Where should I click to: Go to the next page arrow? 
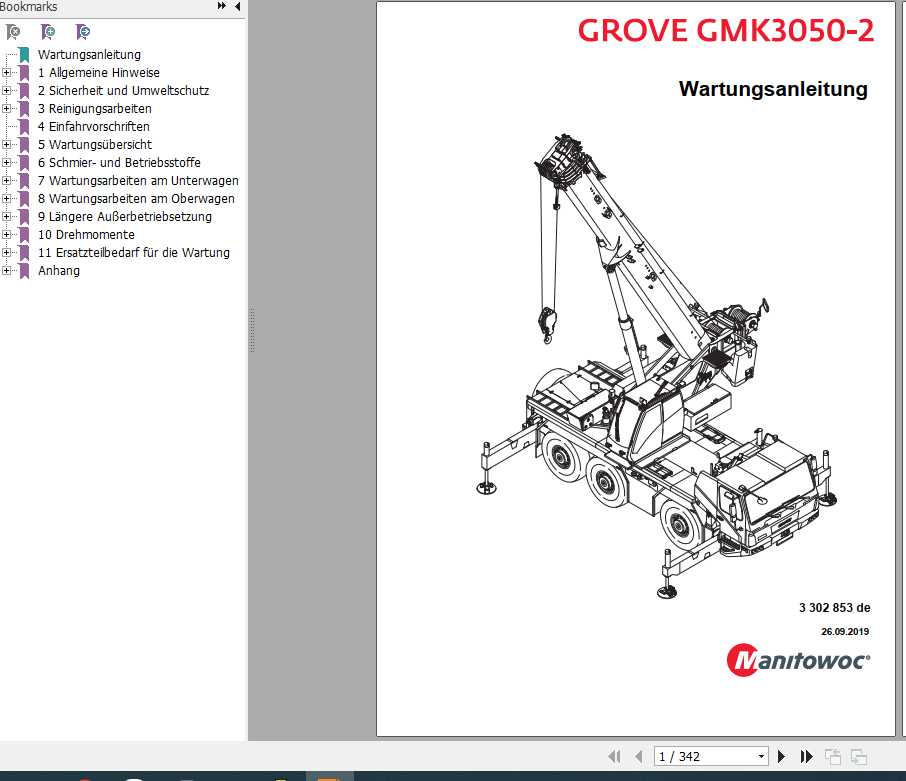782,756
